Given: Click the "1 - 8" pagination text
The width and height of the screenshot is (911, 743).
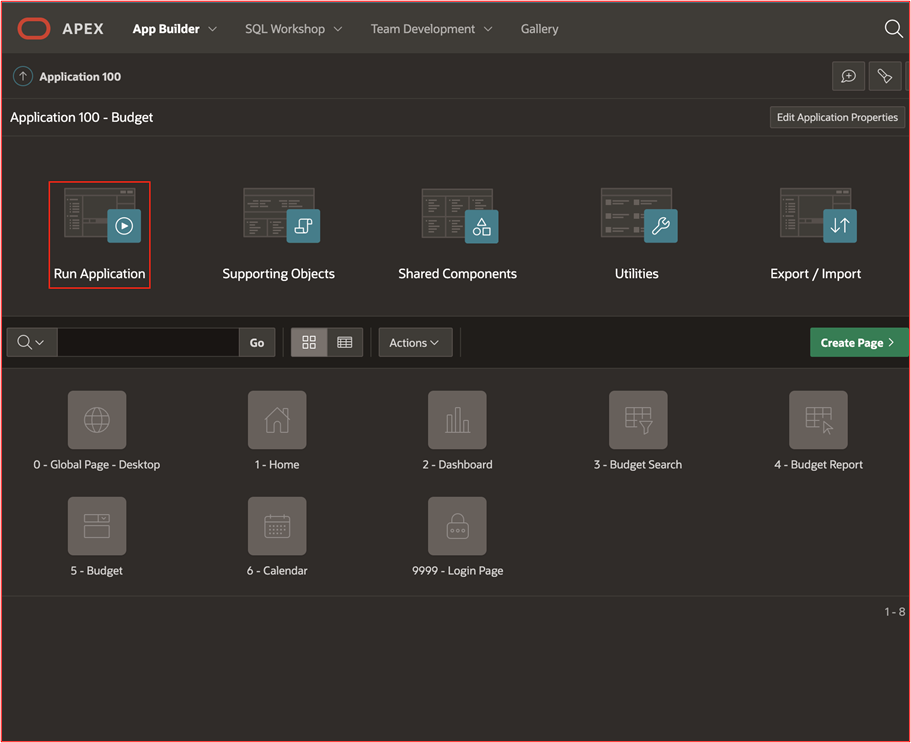Looking at the screenshot, I should [x=894, y=611].
